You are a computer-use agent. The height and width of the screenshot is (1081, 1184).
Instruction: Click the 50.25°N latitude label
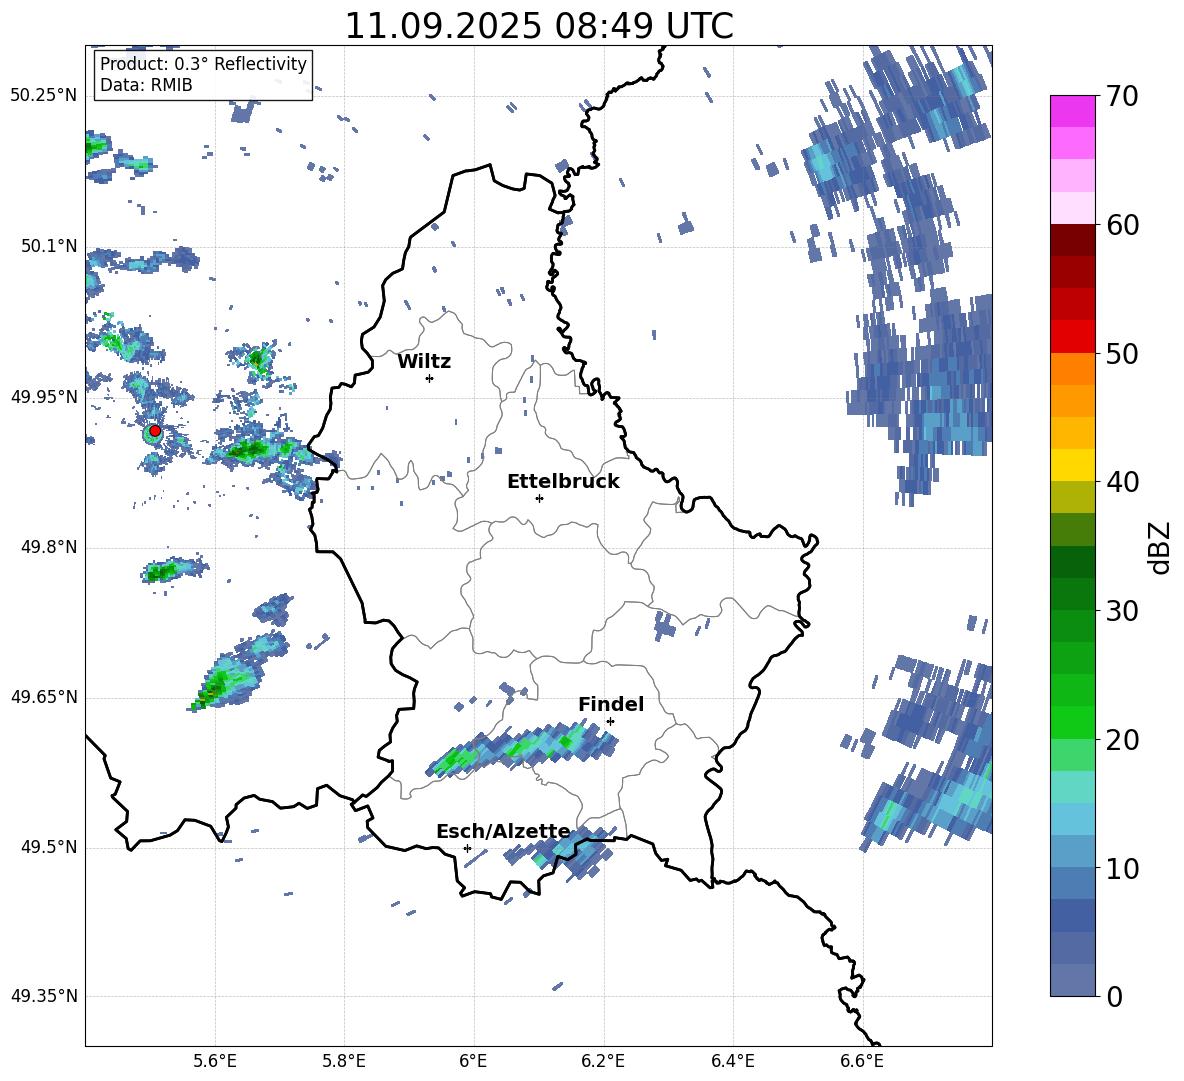click(43, 96)
